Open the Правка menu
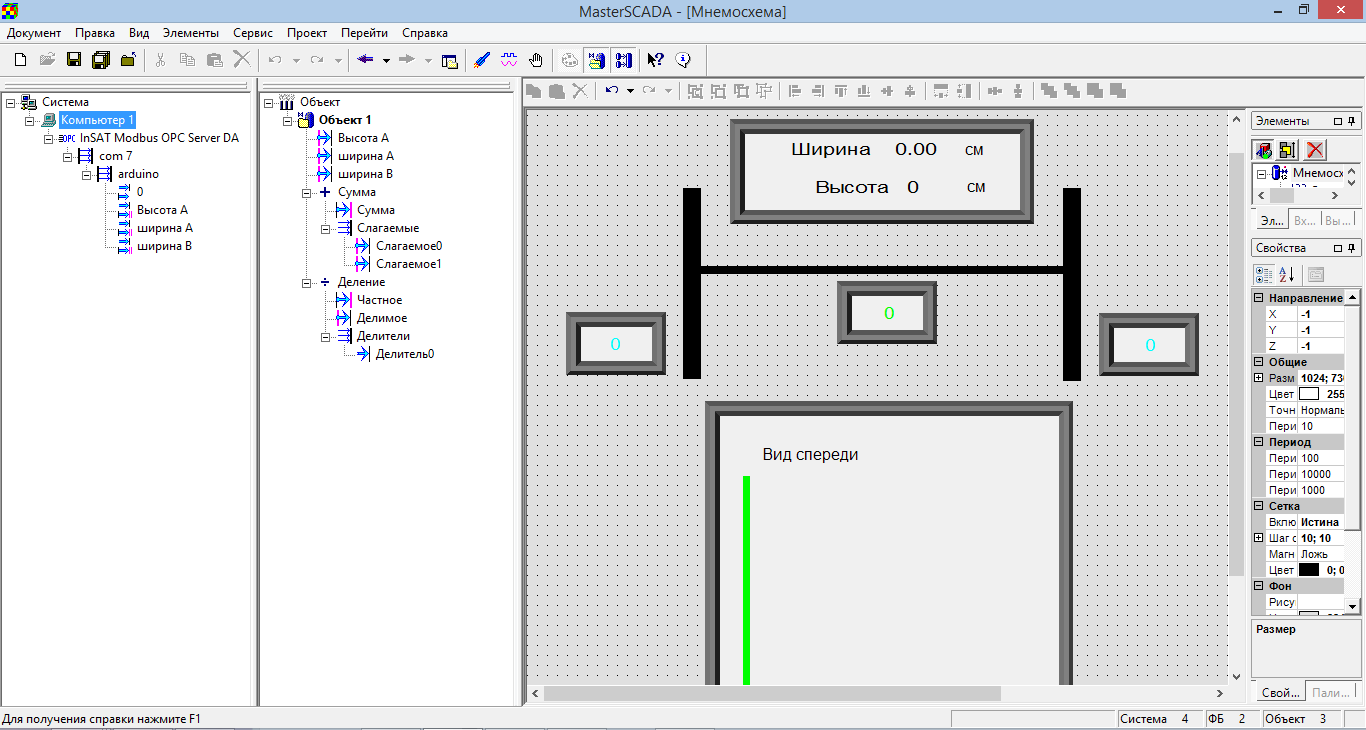 pos(95,33)
